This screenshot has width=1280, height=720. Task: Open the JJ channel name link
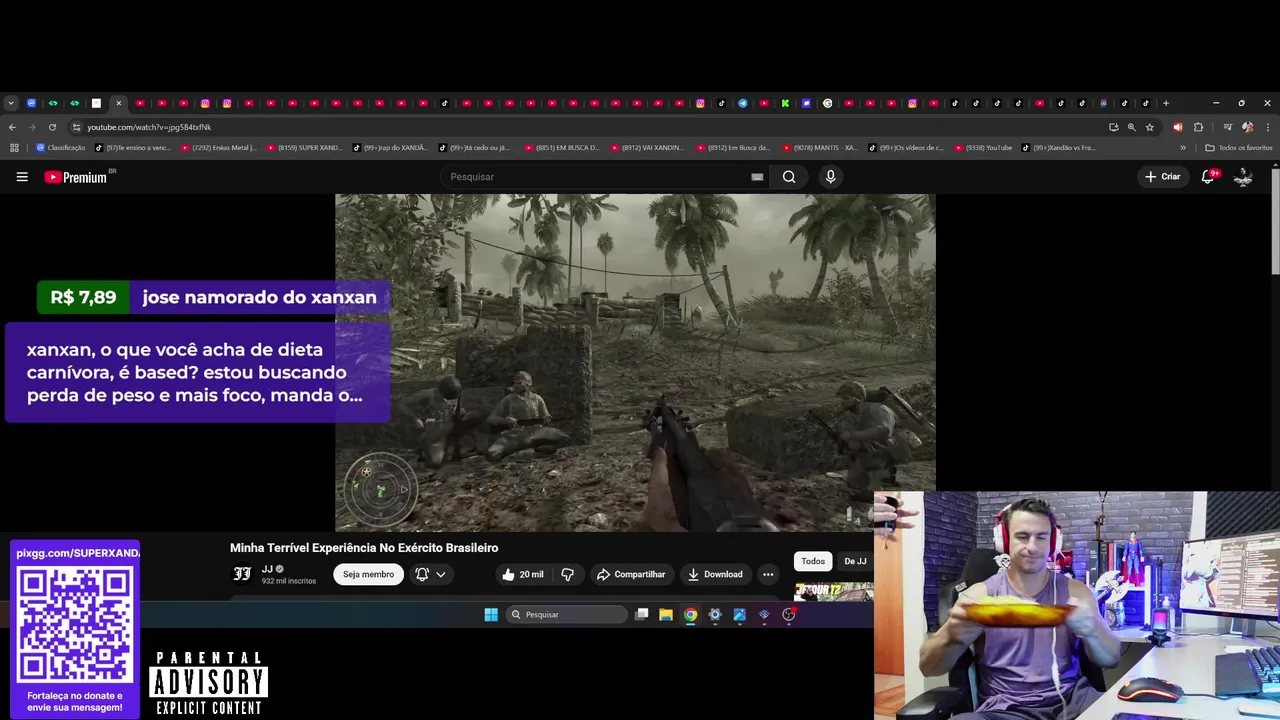[267, 569]
